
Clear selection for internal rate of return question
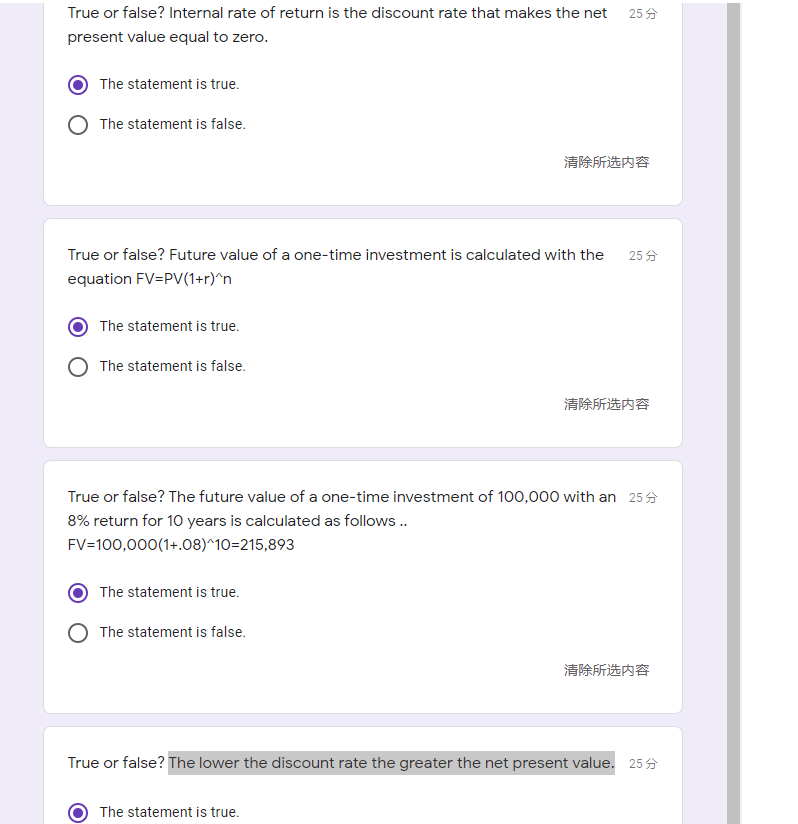[606, 162]
